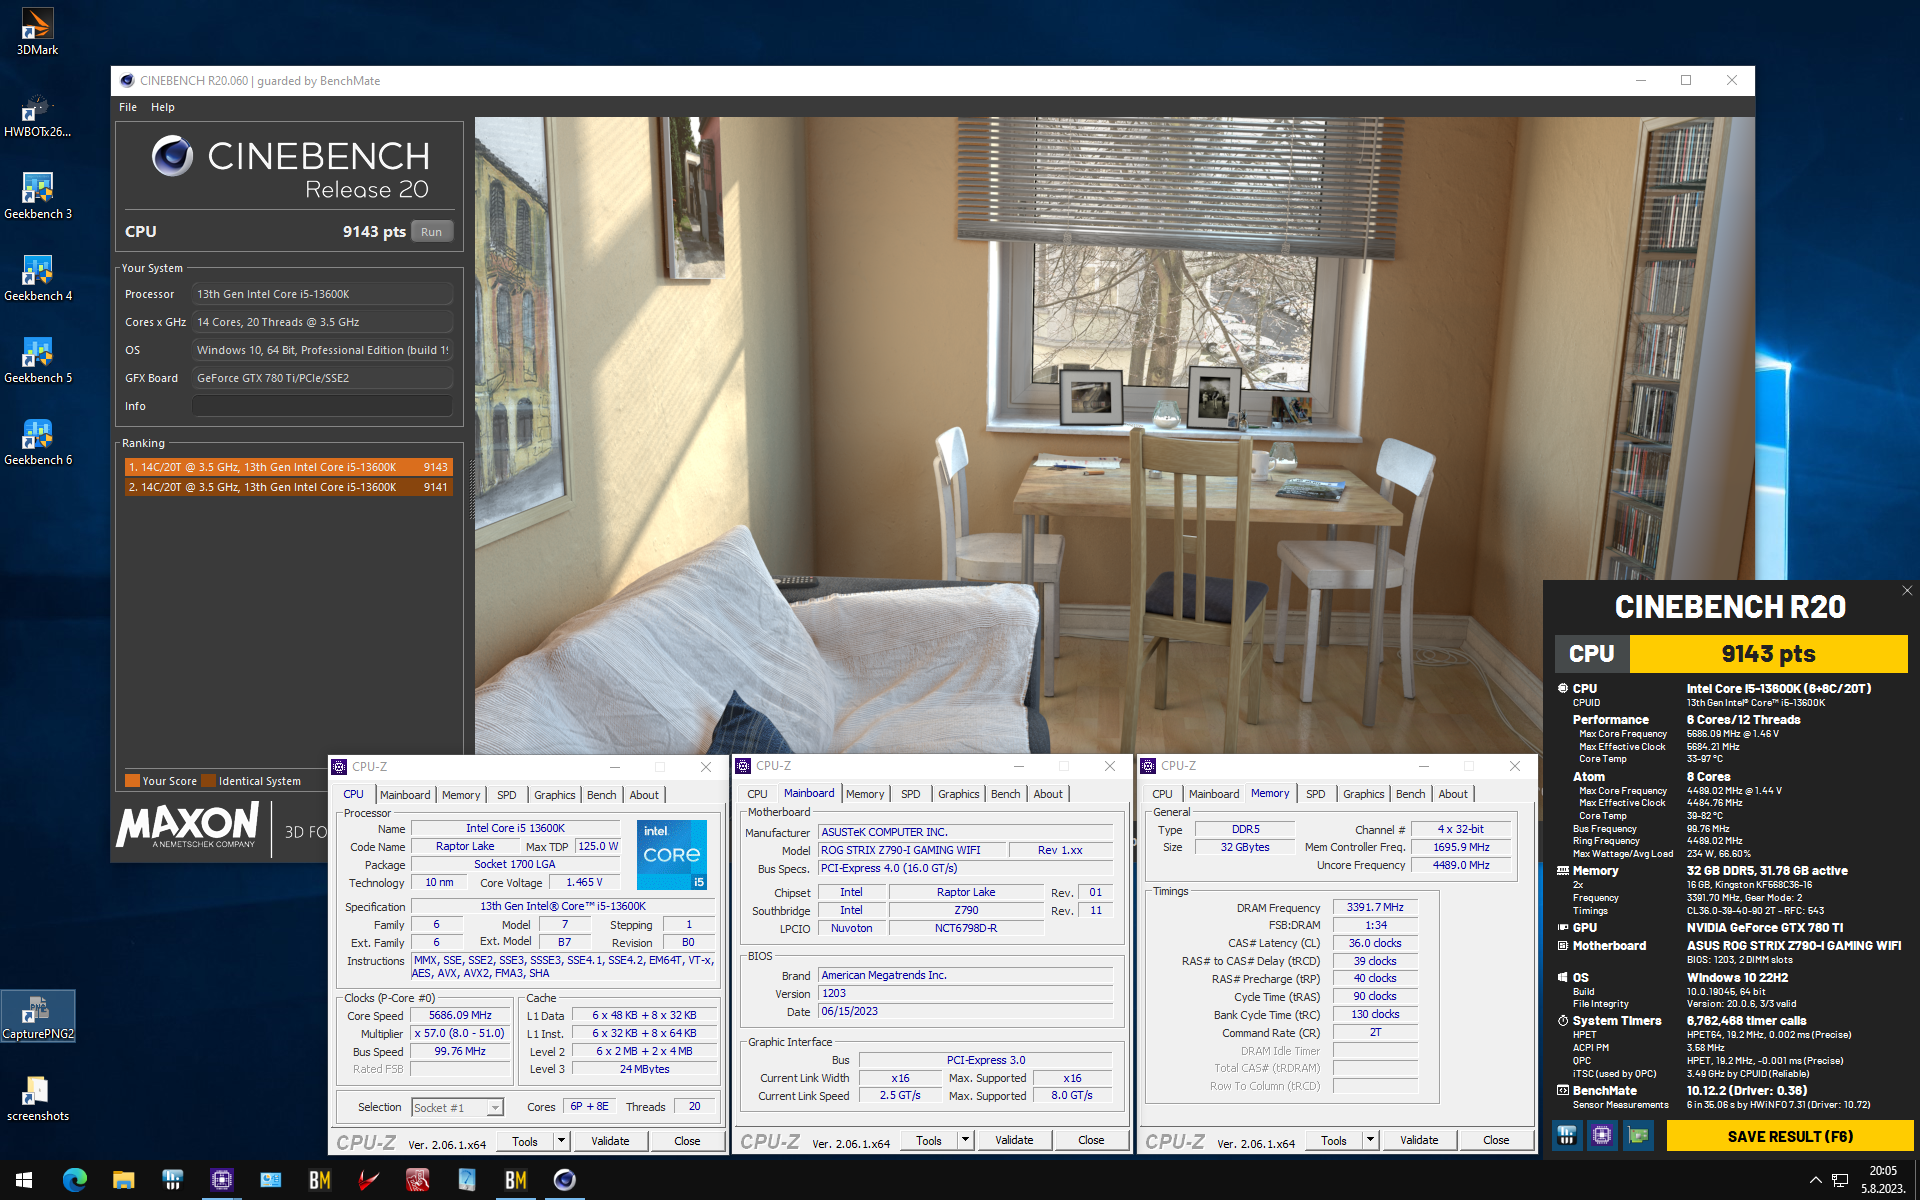
Task: Launch Geekbench 4 from the desktop
Action: pyautogui.click(x=37, y=278)
